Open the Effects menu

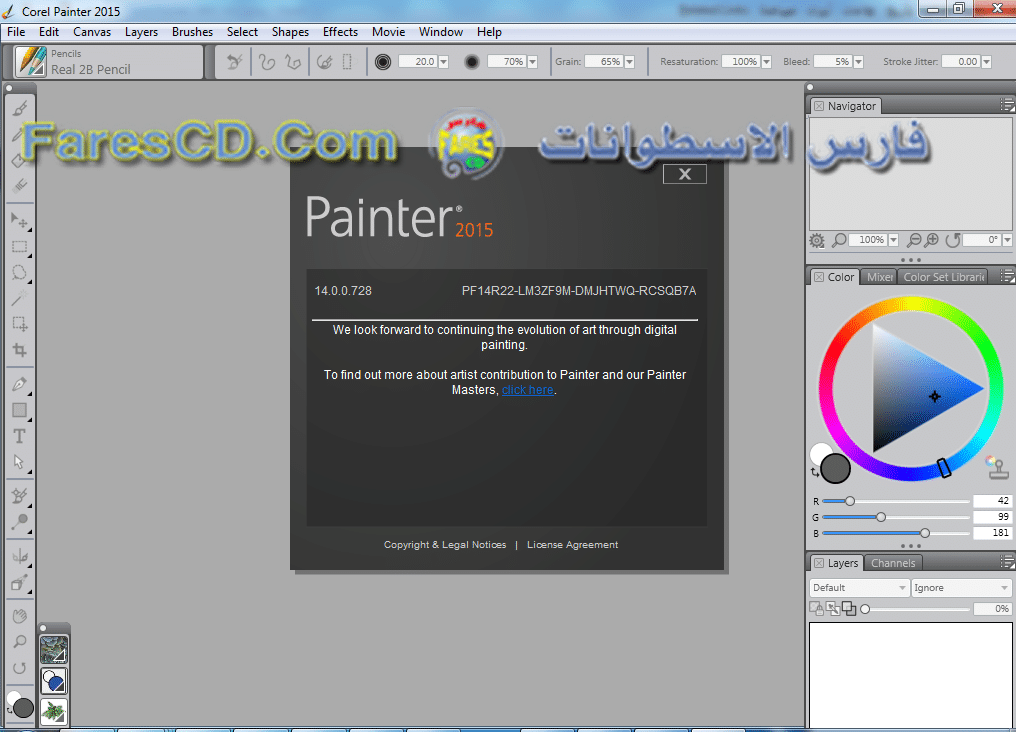click(x=340, y=32)
